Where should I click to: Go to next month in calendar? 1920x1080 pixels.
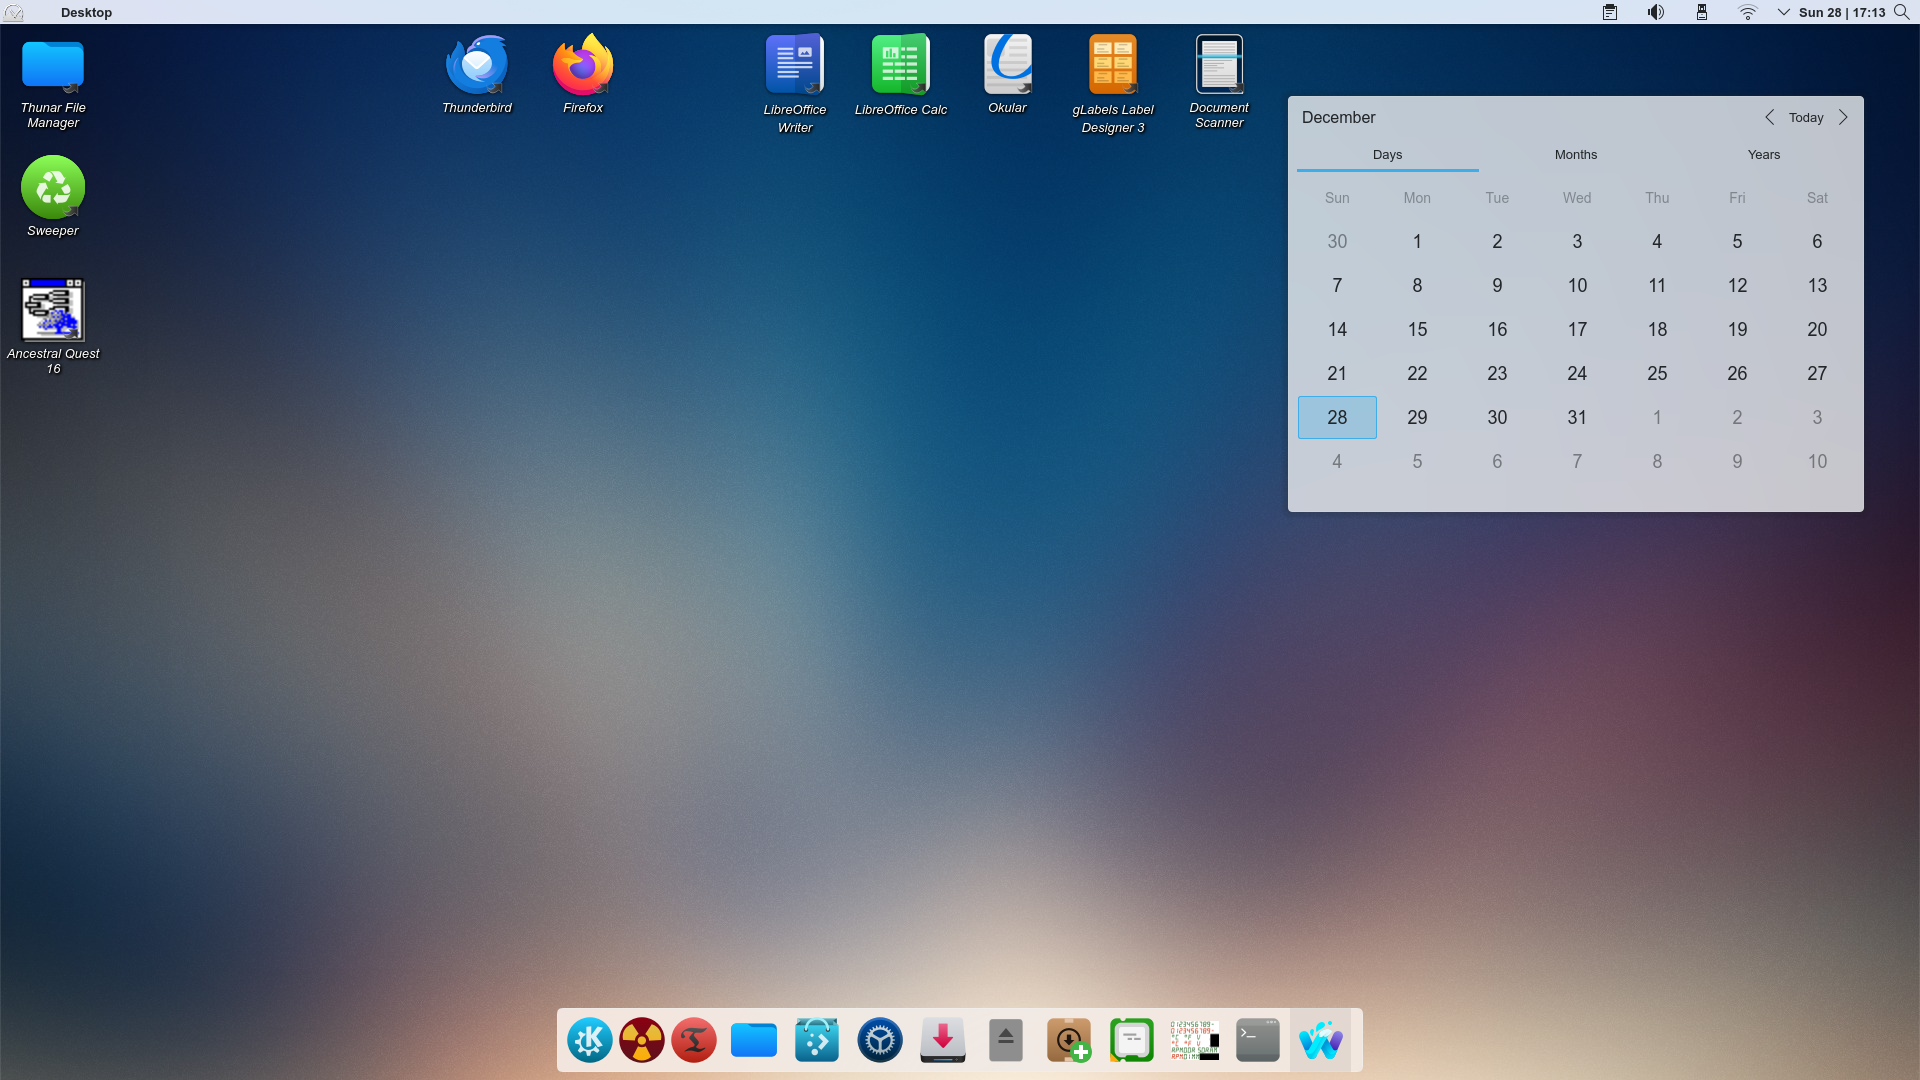tap(1843, 118)
